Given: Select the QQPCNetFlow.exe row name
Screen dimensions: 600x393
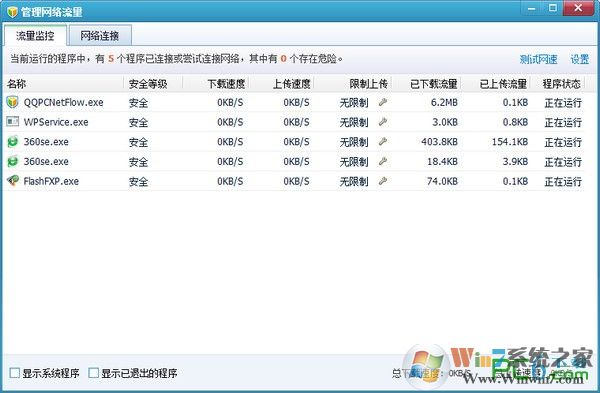Looking at the screenshot, I should coord(64,103).
